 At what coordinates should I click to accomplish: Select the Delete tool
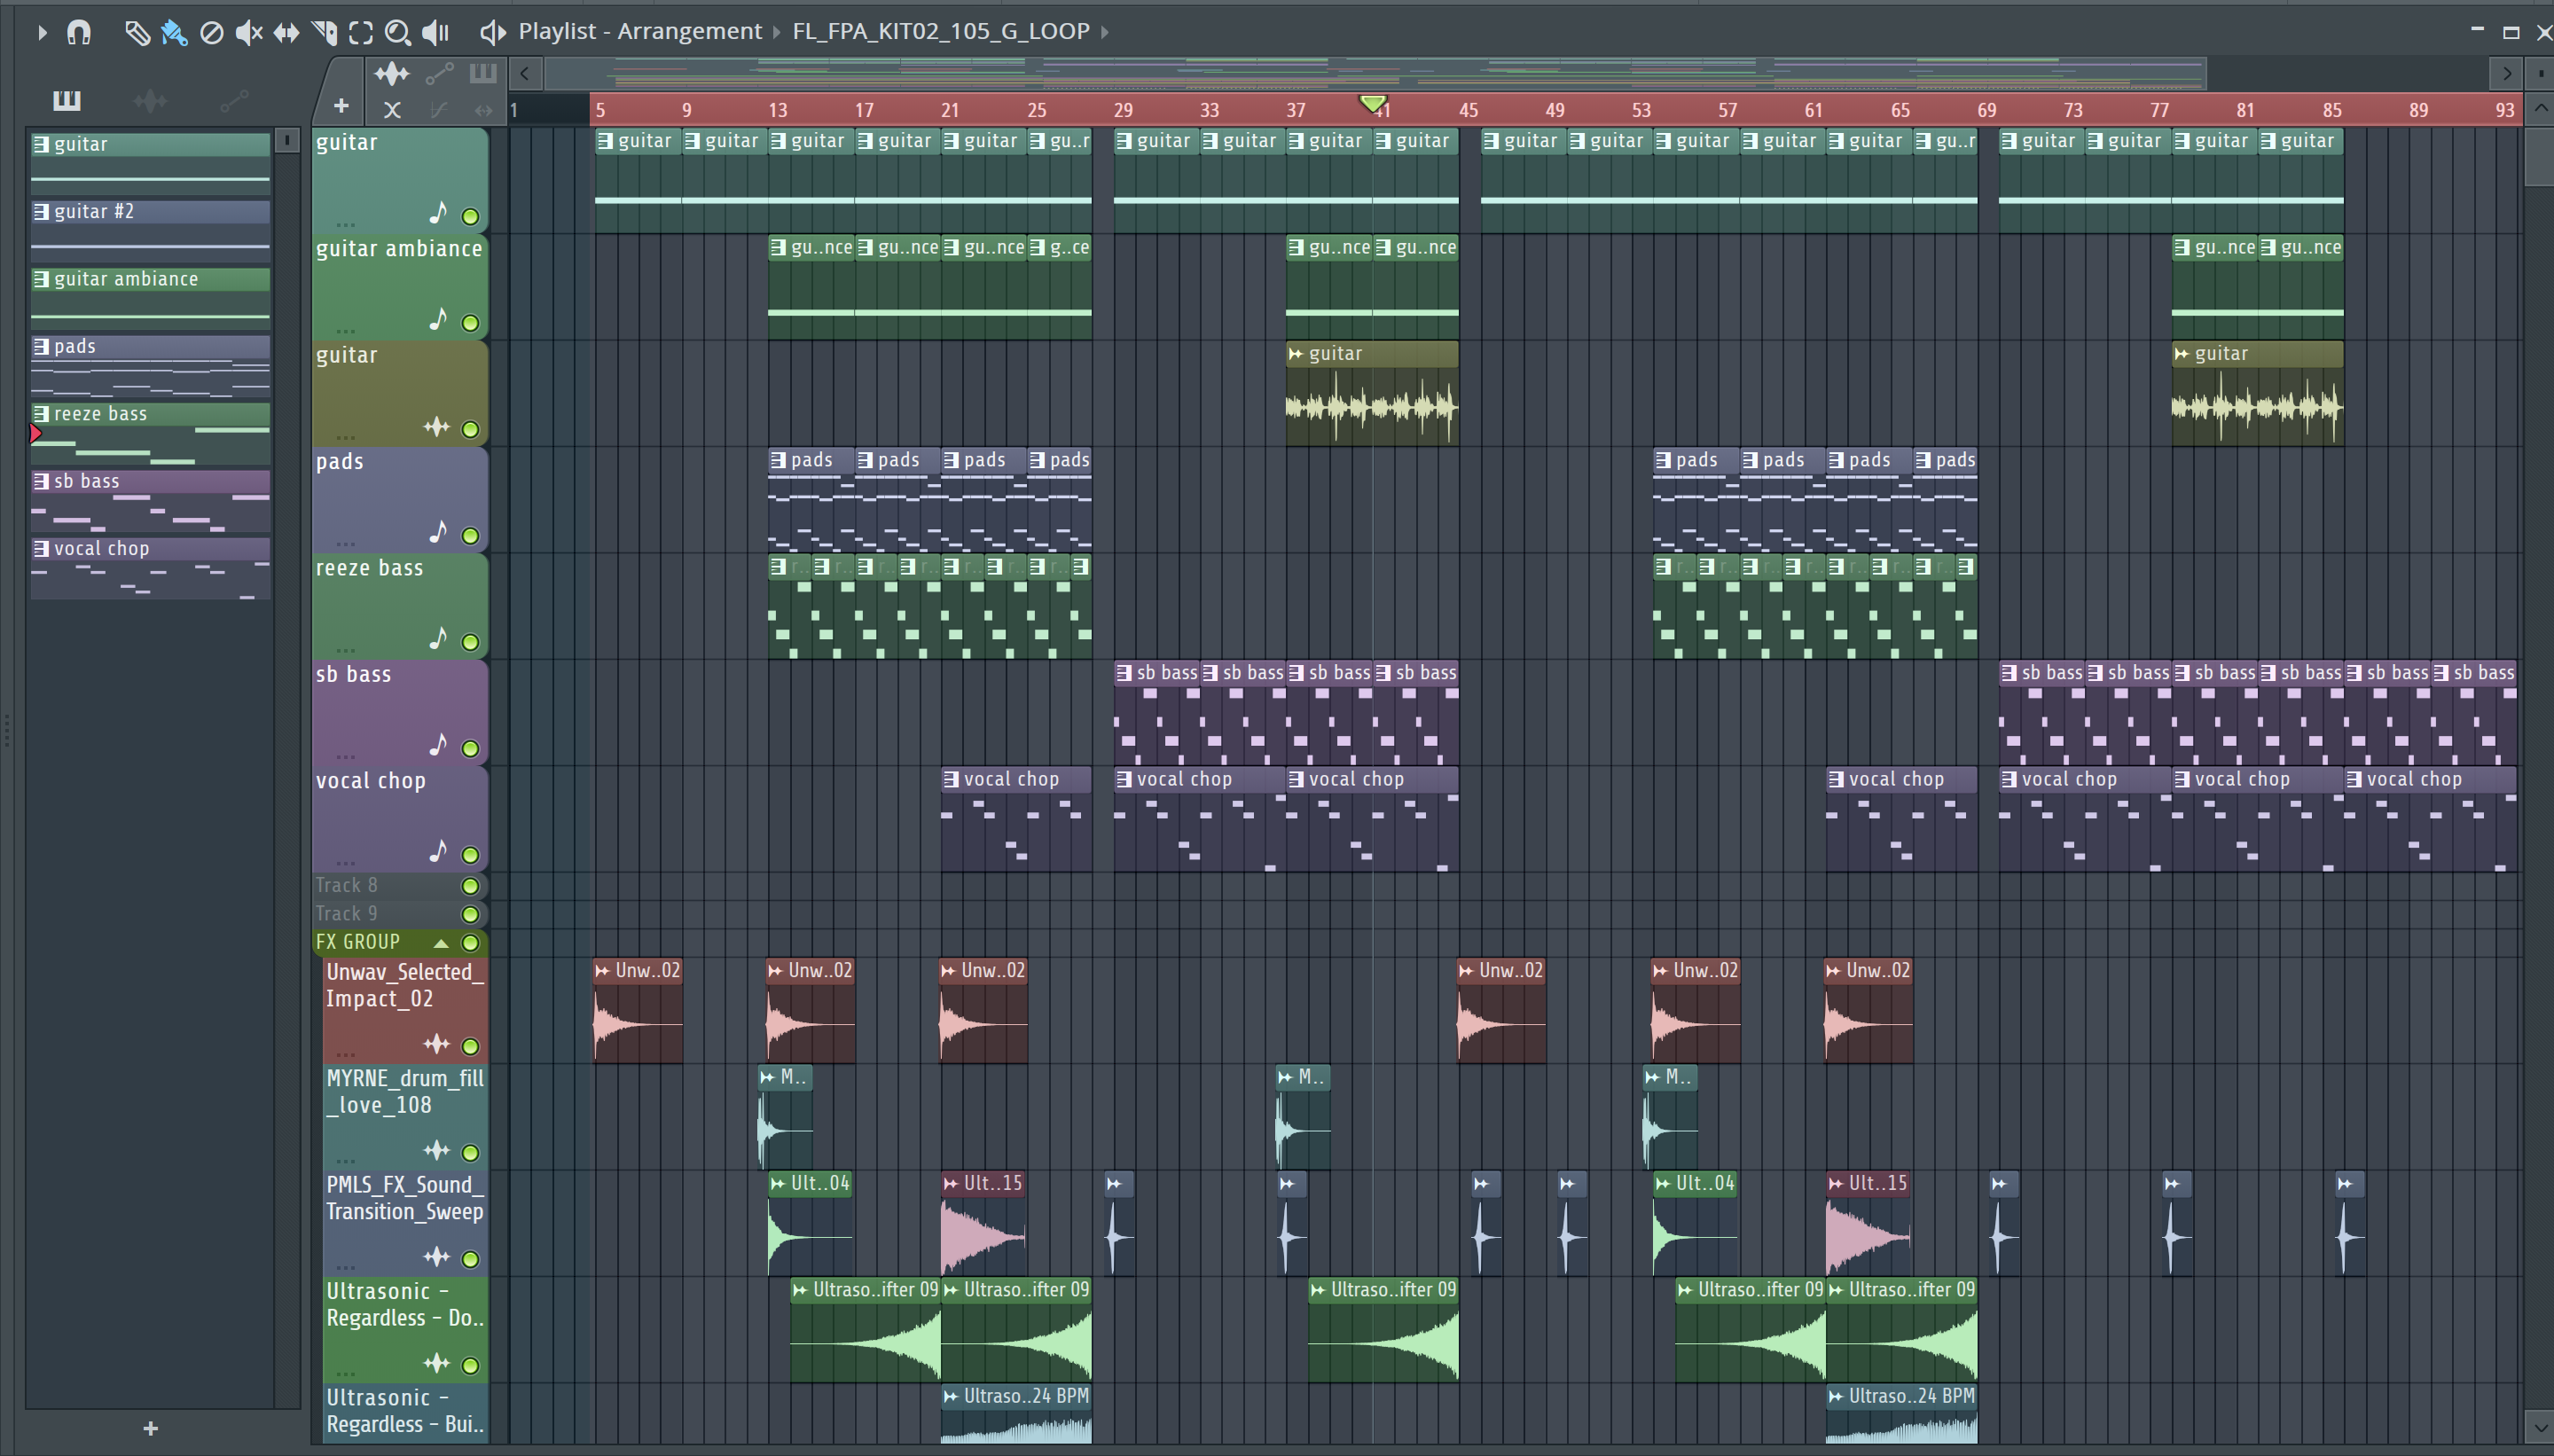pyautogui.click(x=211, y=32)
